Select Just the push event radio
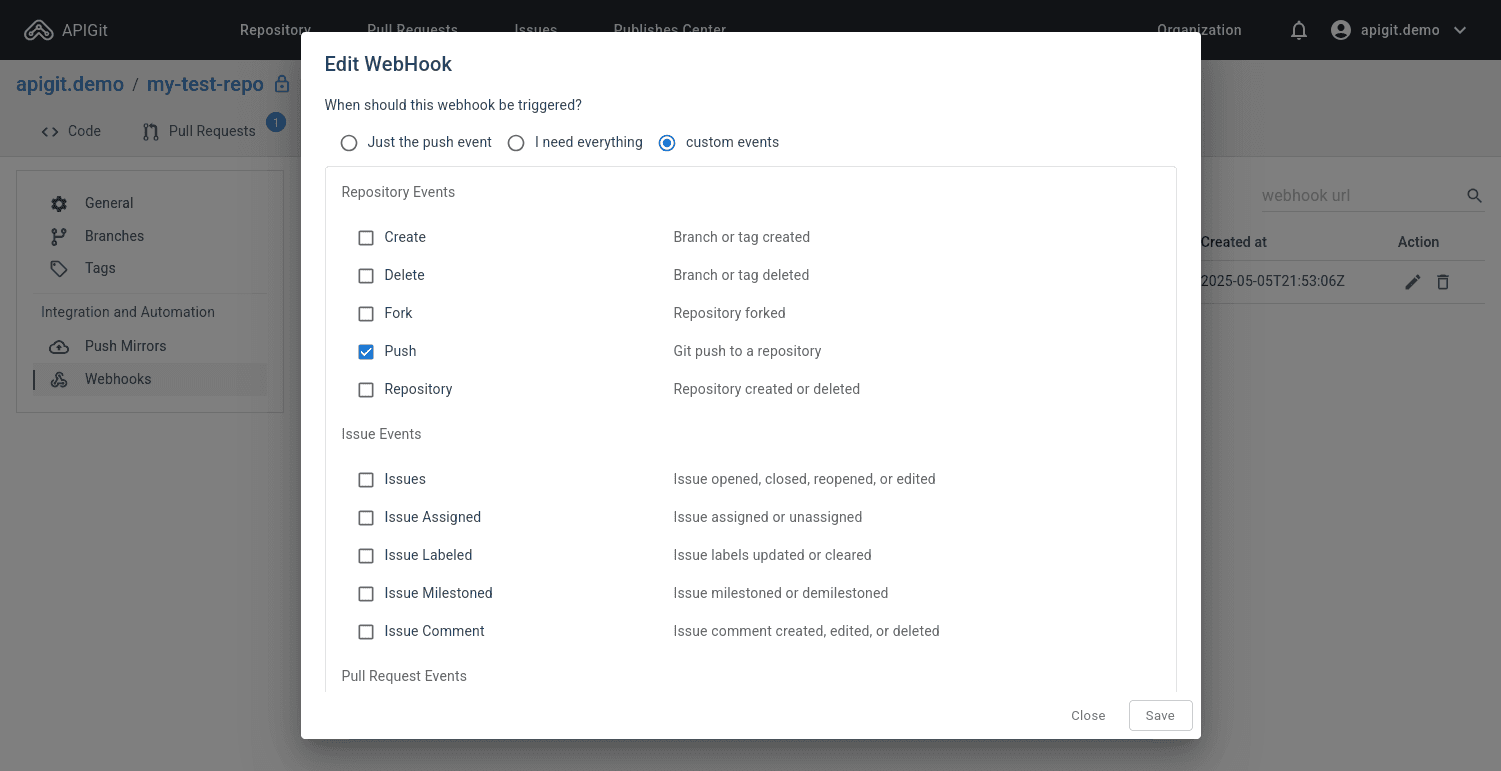 point(349,143)
